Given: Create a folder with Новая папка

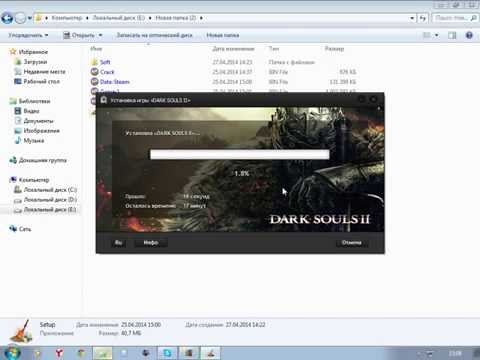Looking at the screenshot, I should pyautogui.click(x=223, y=35).
